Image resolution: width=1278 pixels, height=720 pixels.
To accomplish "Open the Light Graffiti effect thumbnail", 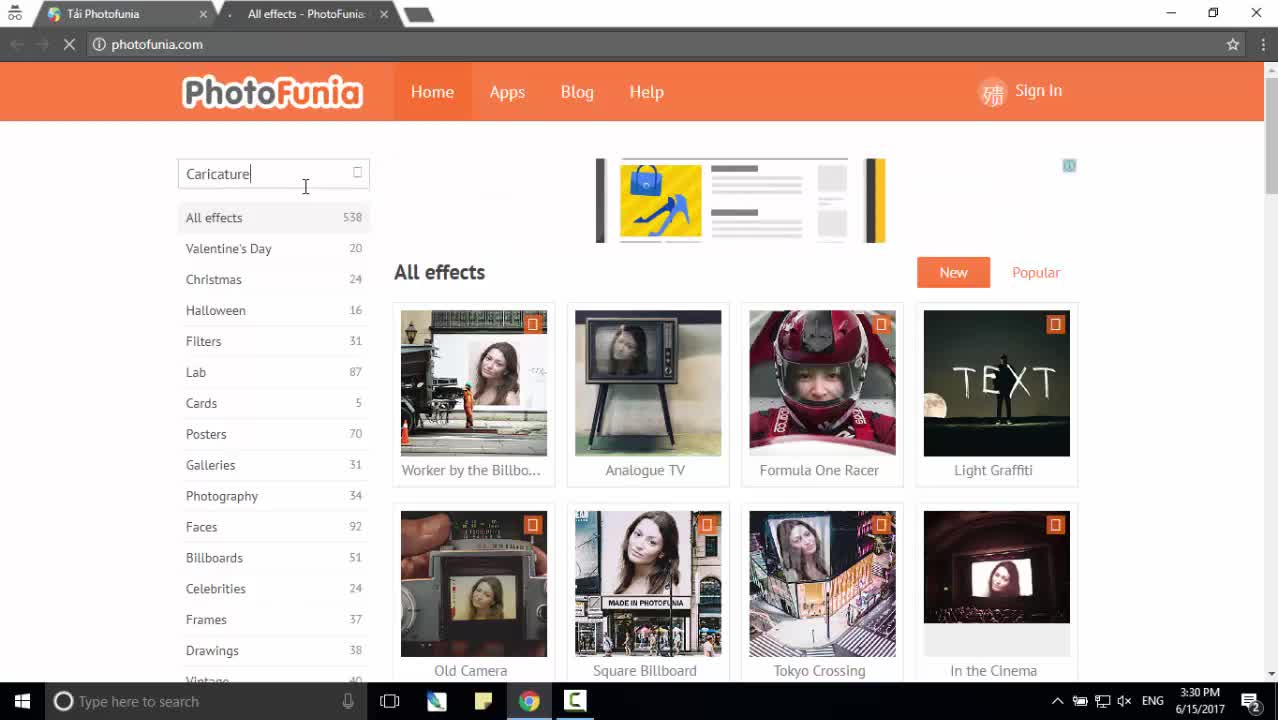I will [996, 383].
